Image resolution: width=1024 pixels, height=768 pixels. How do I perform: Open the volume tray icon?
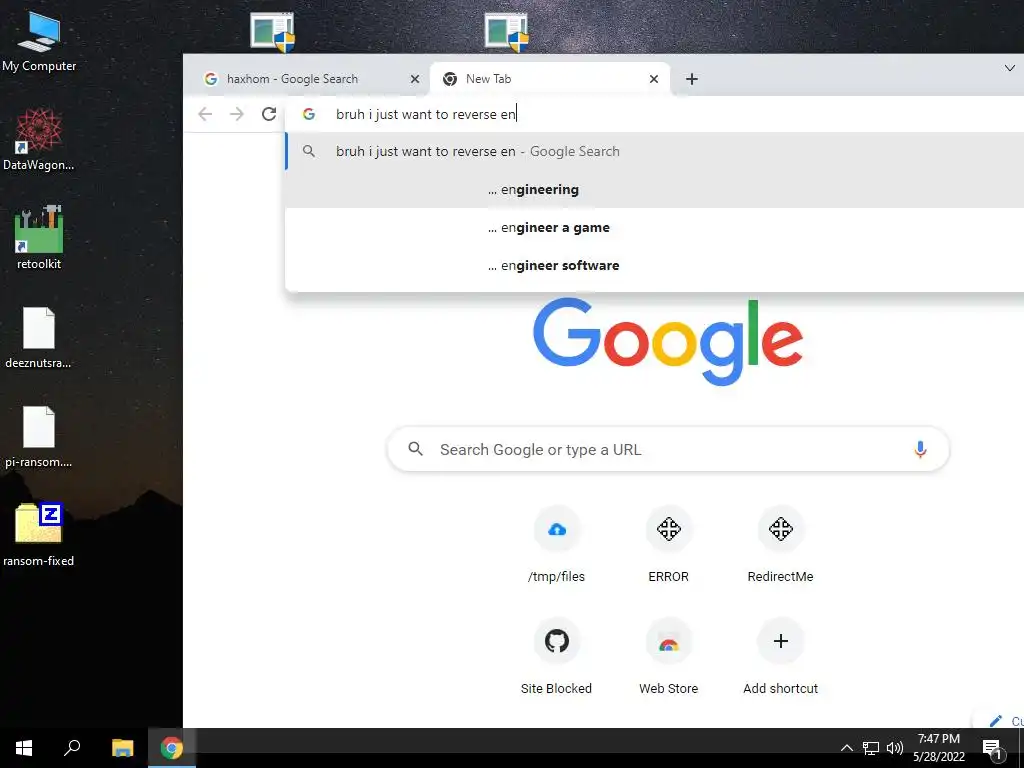(x=895, y=748)
